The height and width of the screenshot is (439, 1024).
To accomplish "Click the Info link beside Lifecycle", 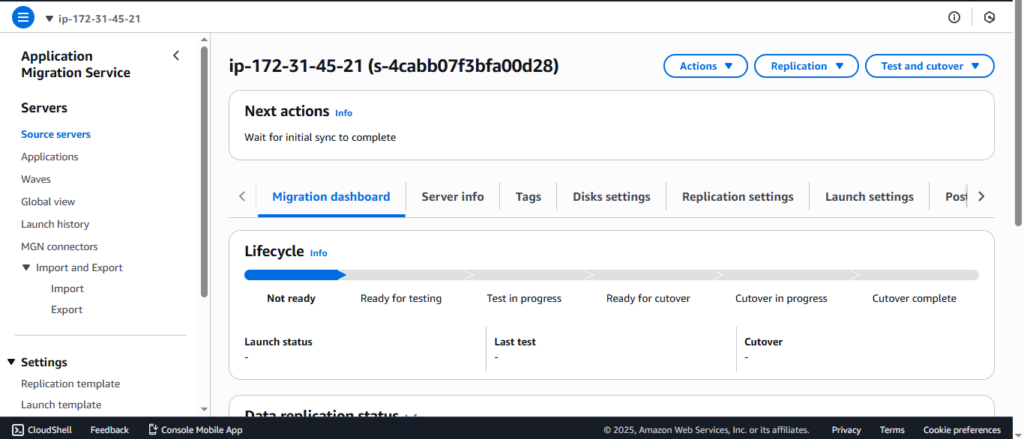I will point(319,253).
